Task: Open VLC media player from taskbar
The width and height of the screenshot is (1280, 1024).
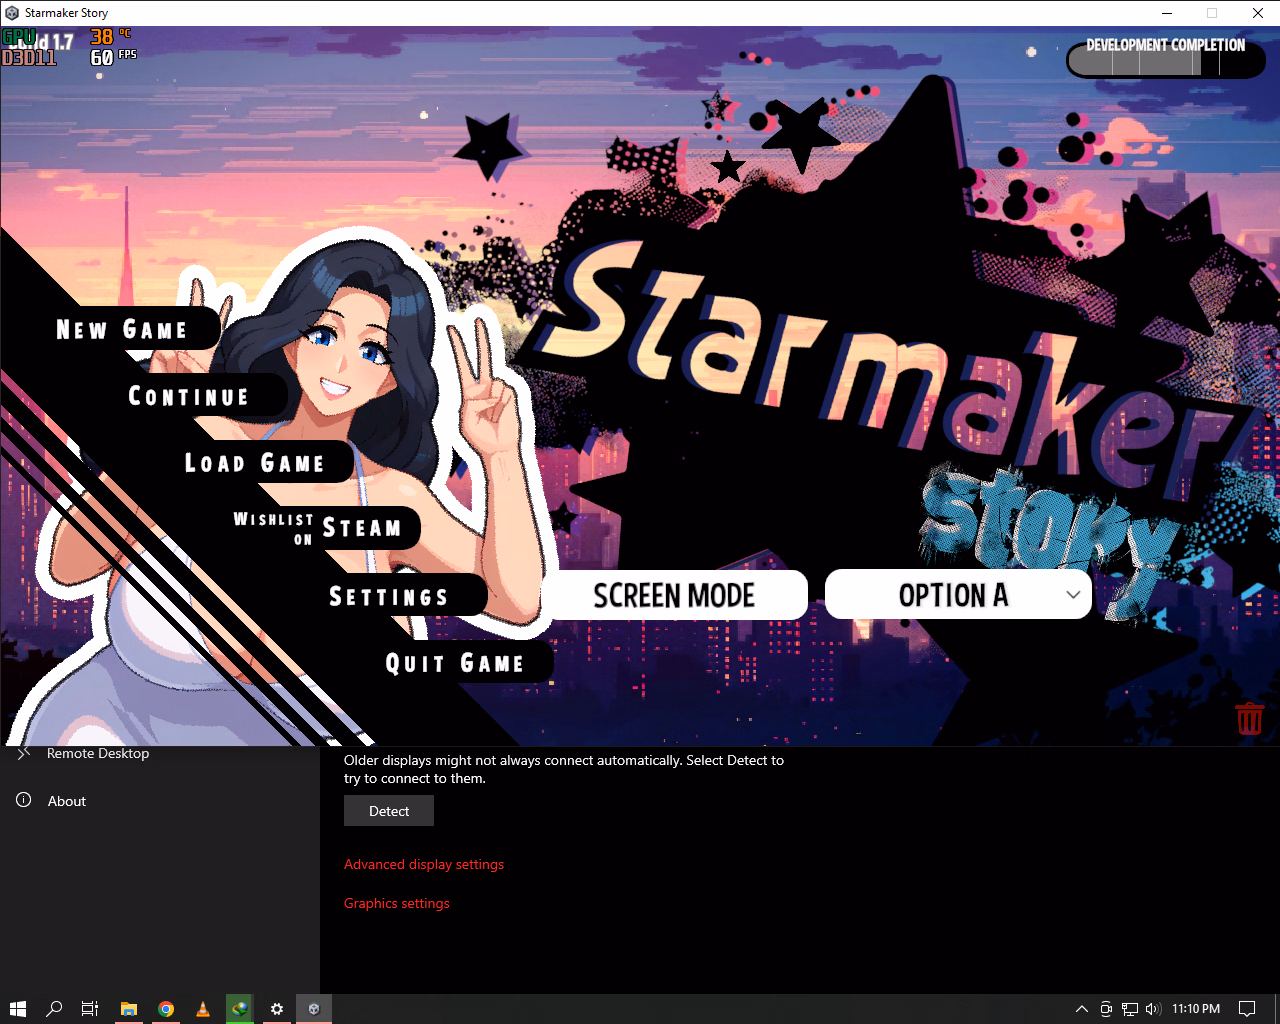Action: tap(203, 1009)
